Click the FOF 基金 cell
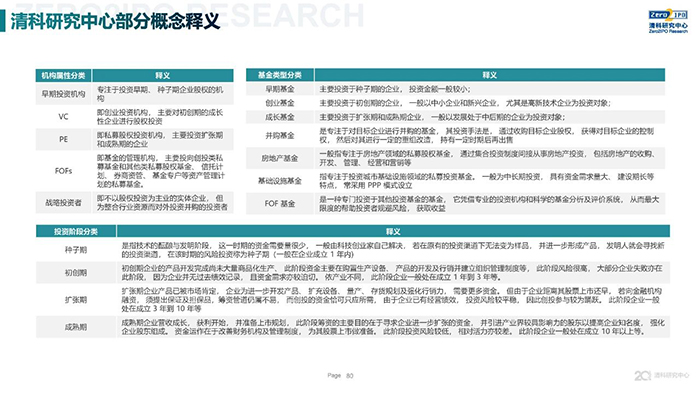Image resolution: width=700 pixels, height=394 pixels. point(280,203)
